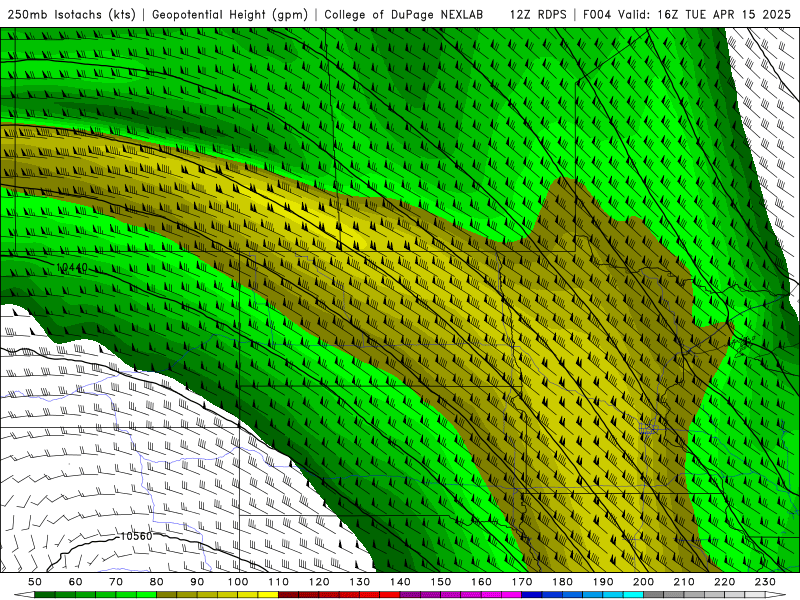The image size is (800, 600).
Task: Click the 'Geopotential Height (gpm)' title text
Action: click(230, 15)
